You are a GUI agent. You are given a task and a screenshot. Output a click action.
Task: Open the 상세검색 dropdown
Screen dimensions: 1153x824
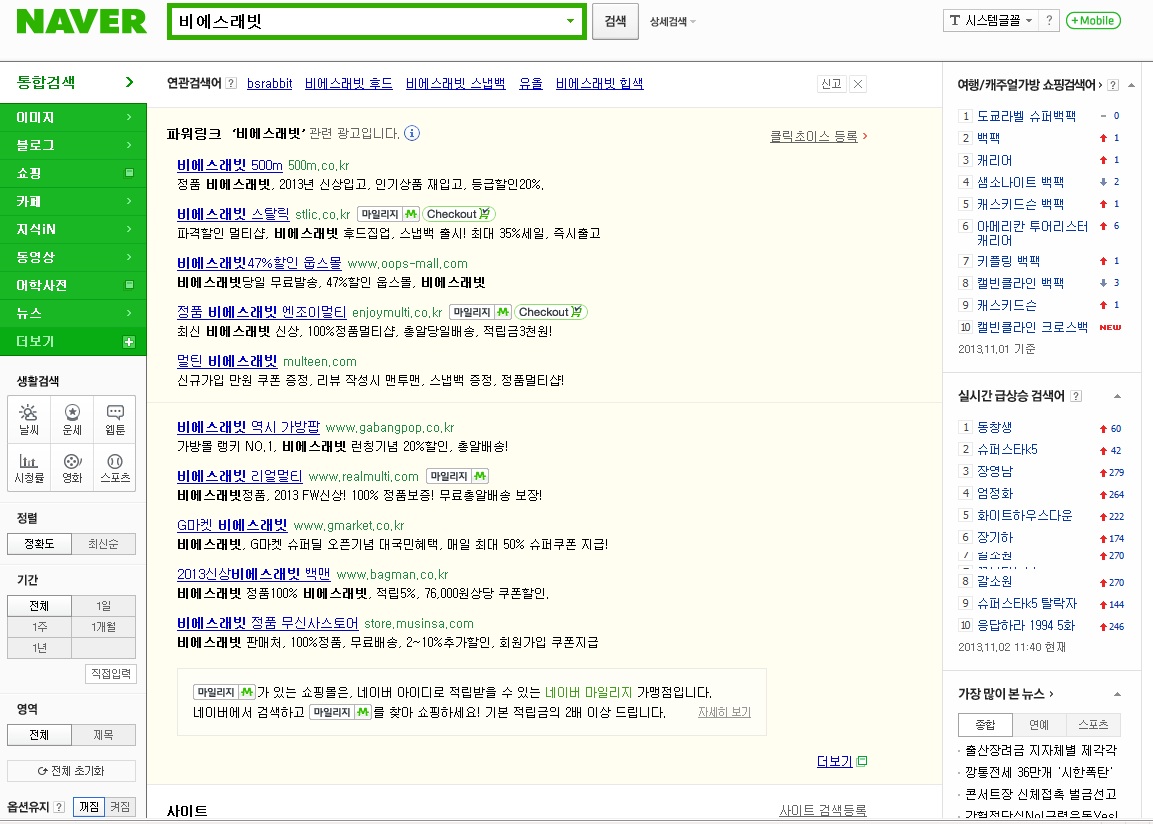point(672,22)
